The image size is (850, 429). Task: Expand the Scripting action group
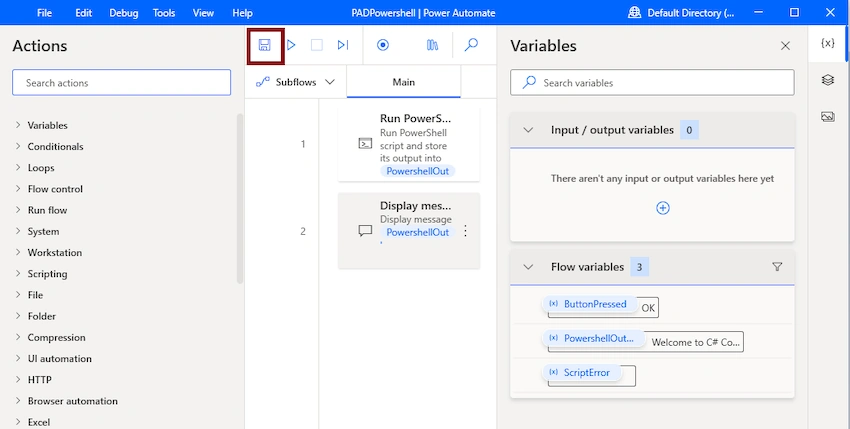[18, 273]
